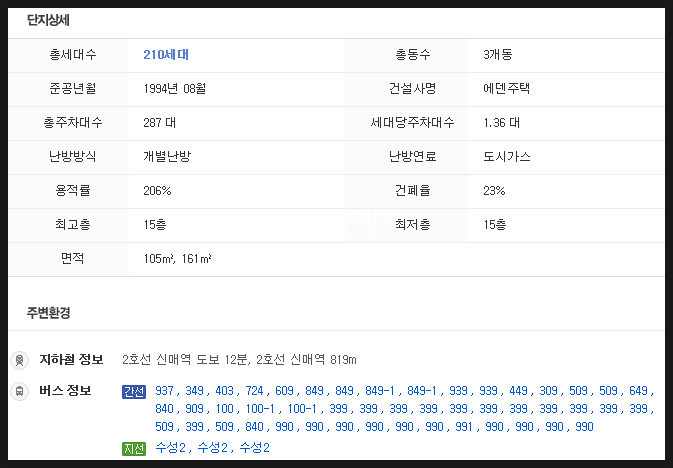Viewport: 673px width, 468px height.
Task: Click the 총세대수 label
Action: (73, 55)
